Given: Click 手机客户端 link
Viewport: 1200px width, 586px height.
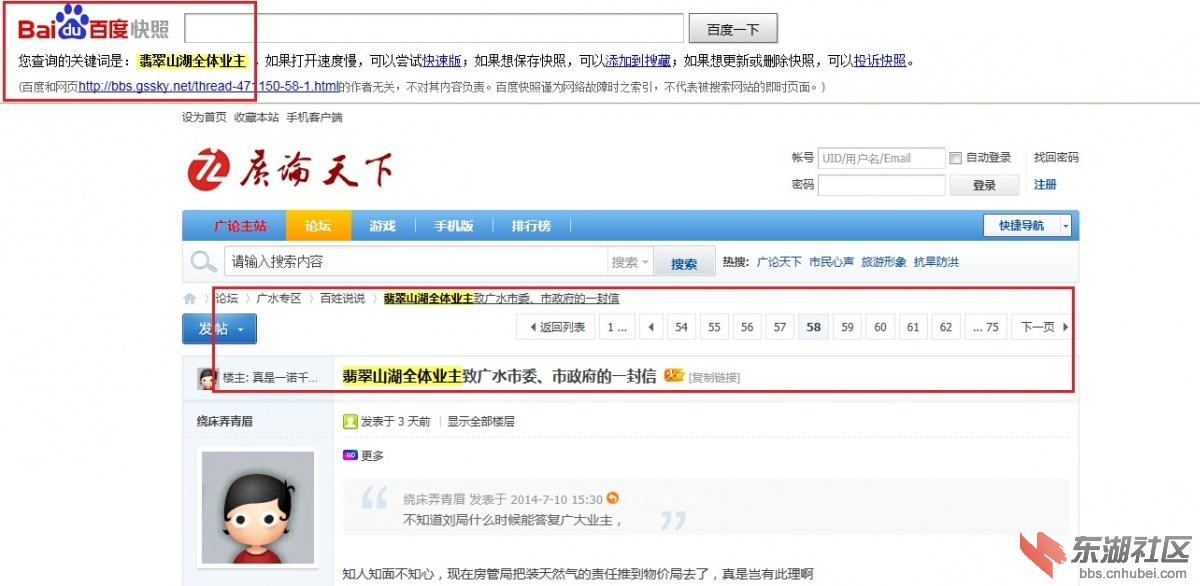Looking at the screenshot, I should coord(314,118).
